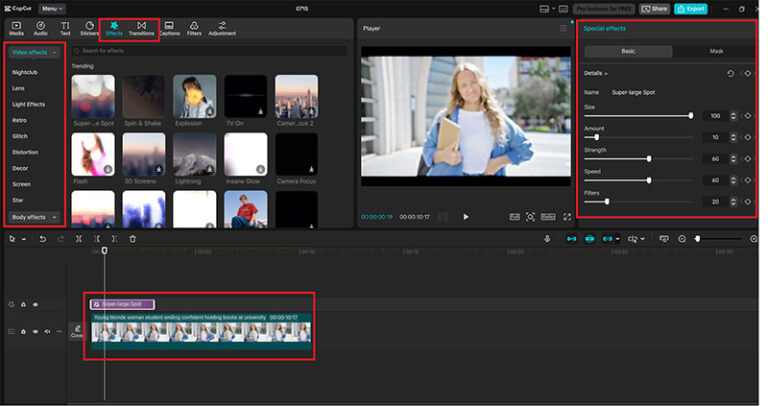Image resolution: width=768 pixels, height=406 pixels.
Task: Click the Amount stepper arrows
Action: pyautogui.click(x=733, y=138)
